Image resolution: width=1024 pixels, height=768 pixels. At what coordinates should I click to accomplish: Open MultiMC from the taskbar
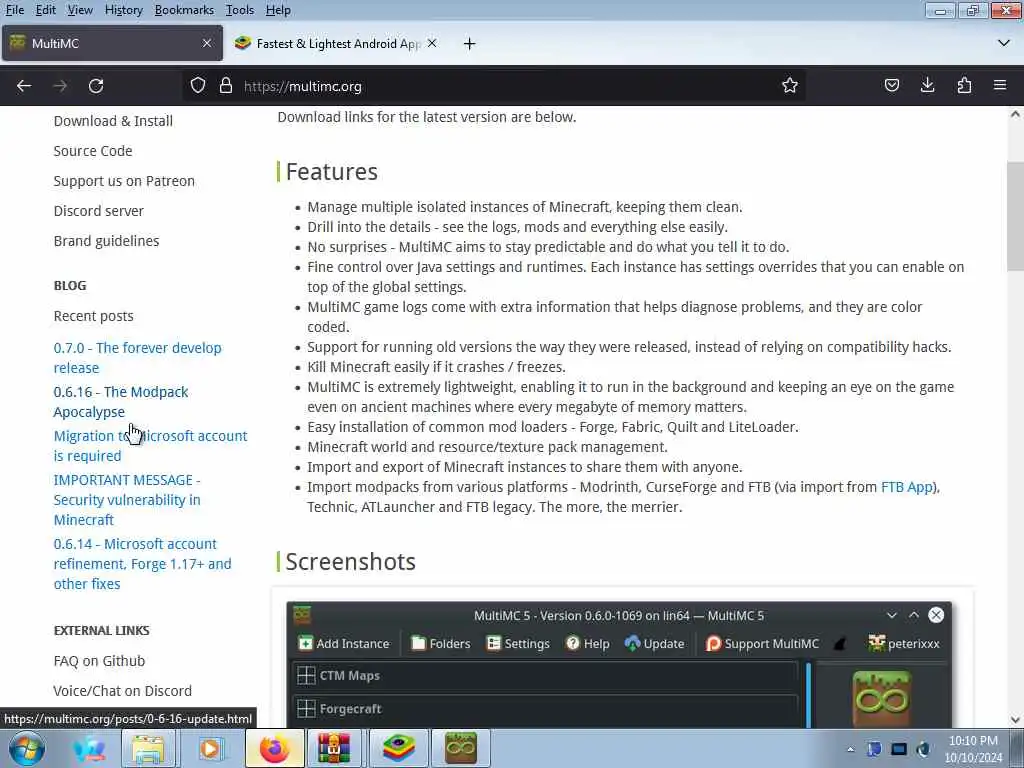click(x=461, y=748)
